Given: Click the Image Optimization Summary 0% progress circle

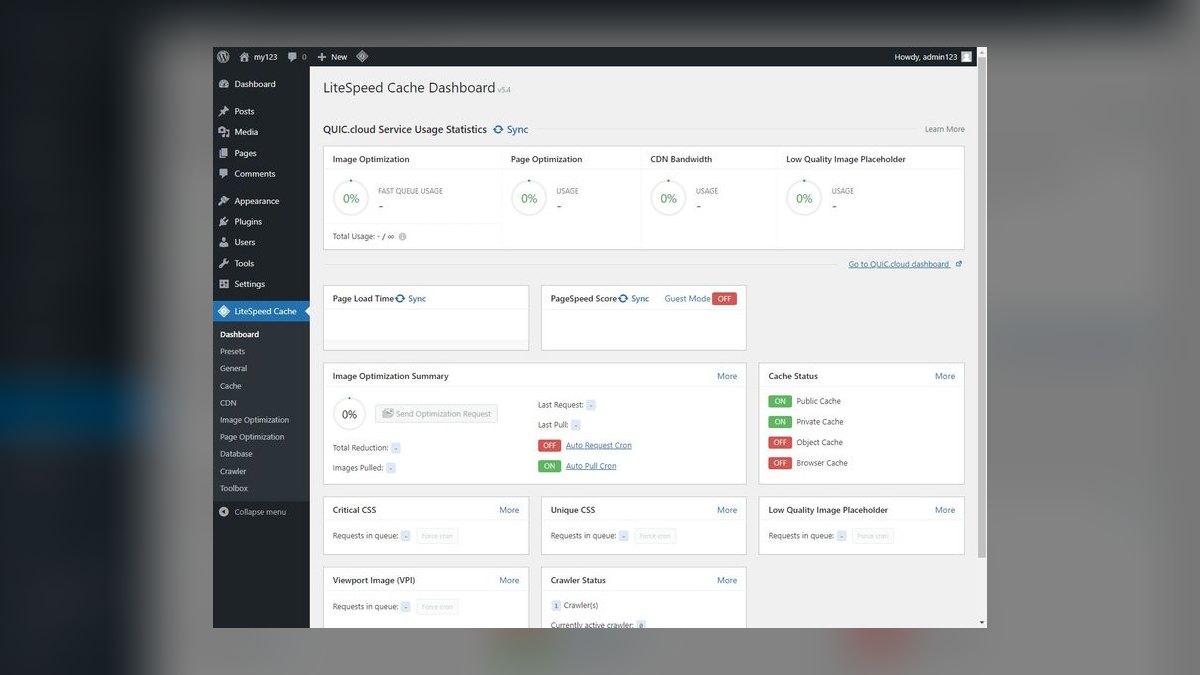Looking at the screenshot, I should [x=349, y=414].
